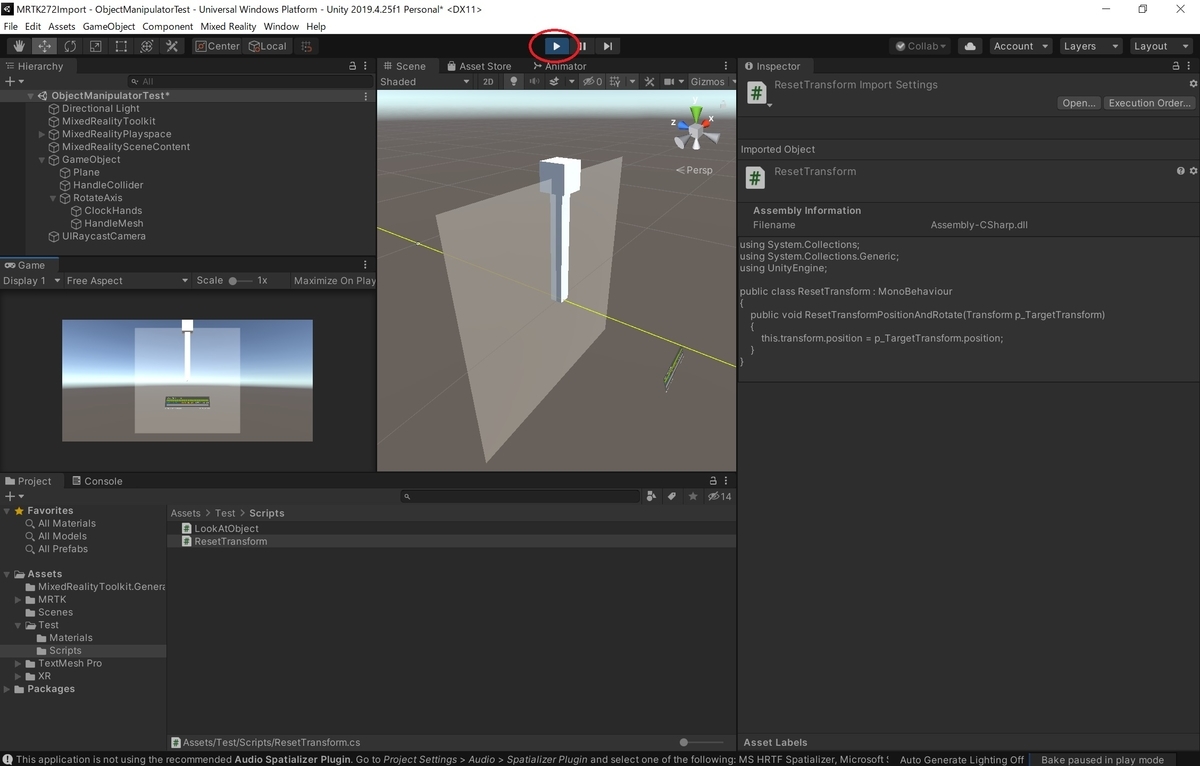Toggle Center pivot mode
Viewport: 1200px width, 766px height.
click(x=217, y=46)
